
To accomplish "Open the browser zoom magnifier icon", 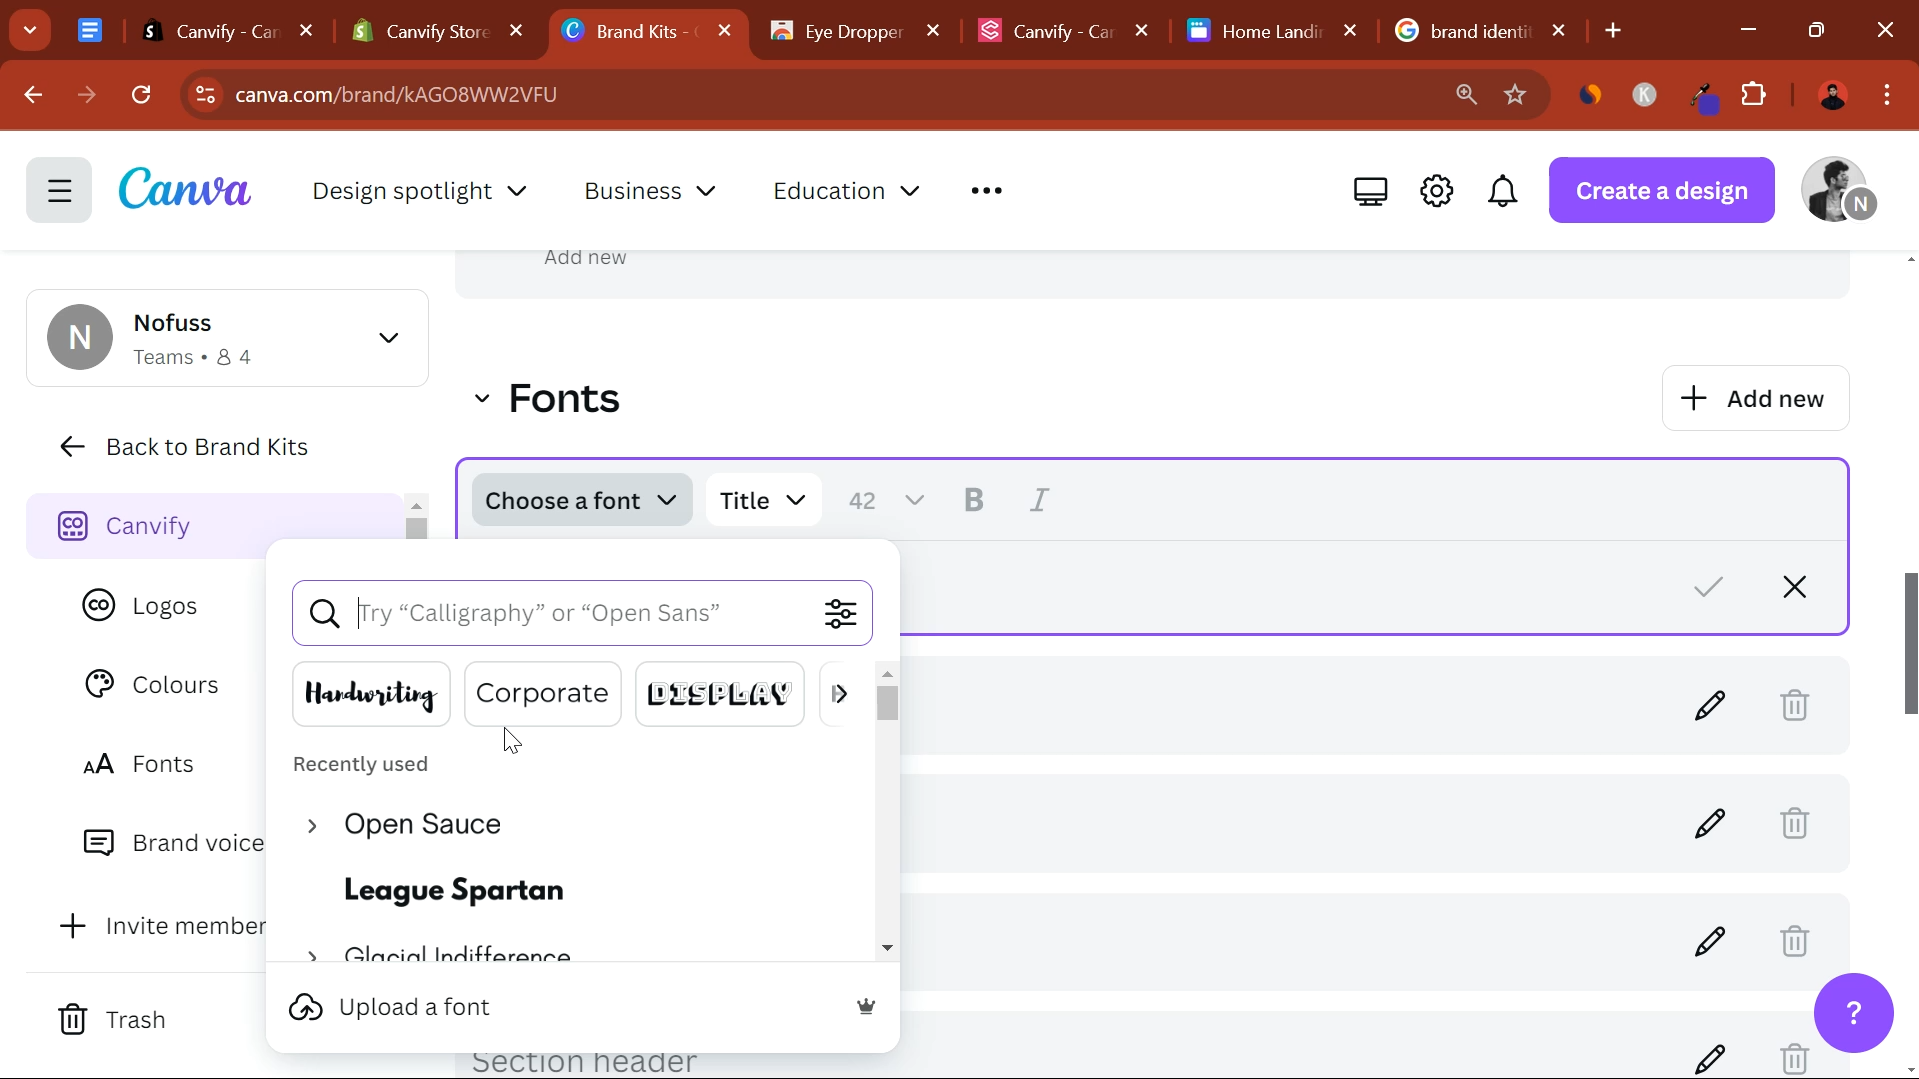I will coord(1466,95).
